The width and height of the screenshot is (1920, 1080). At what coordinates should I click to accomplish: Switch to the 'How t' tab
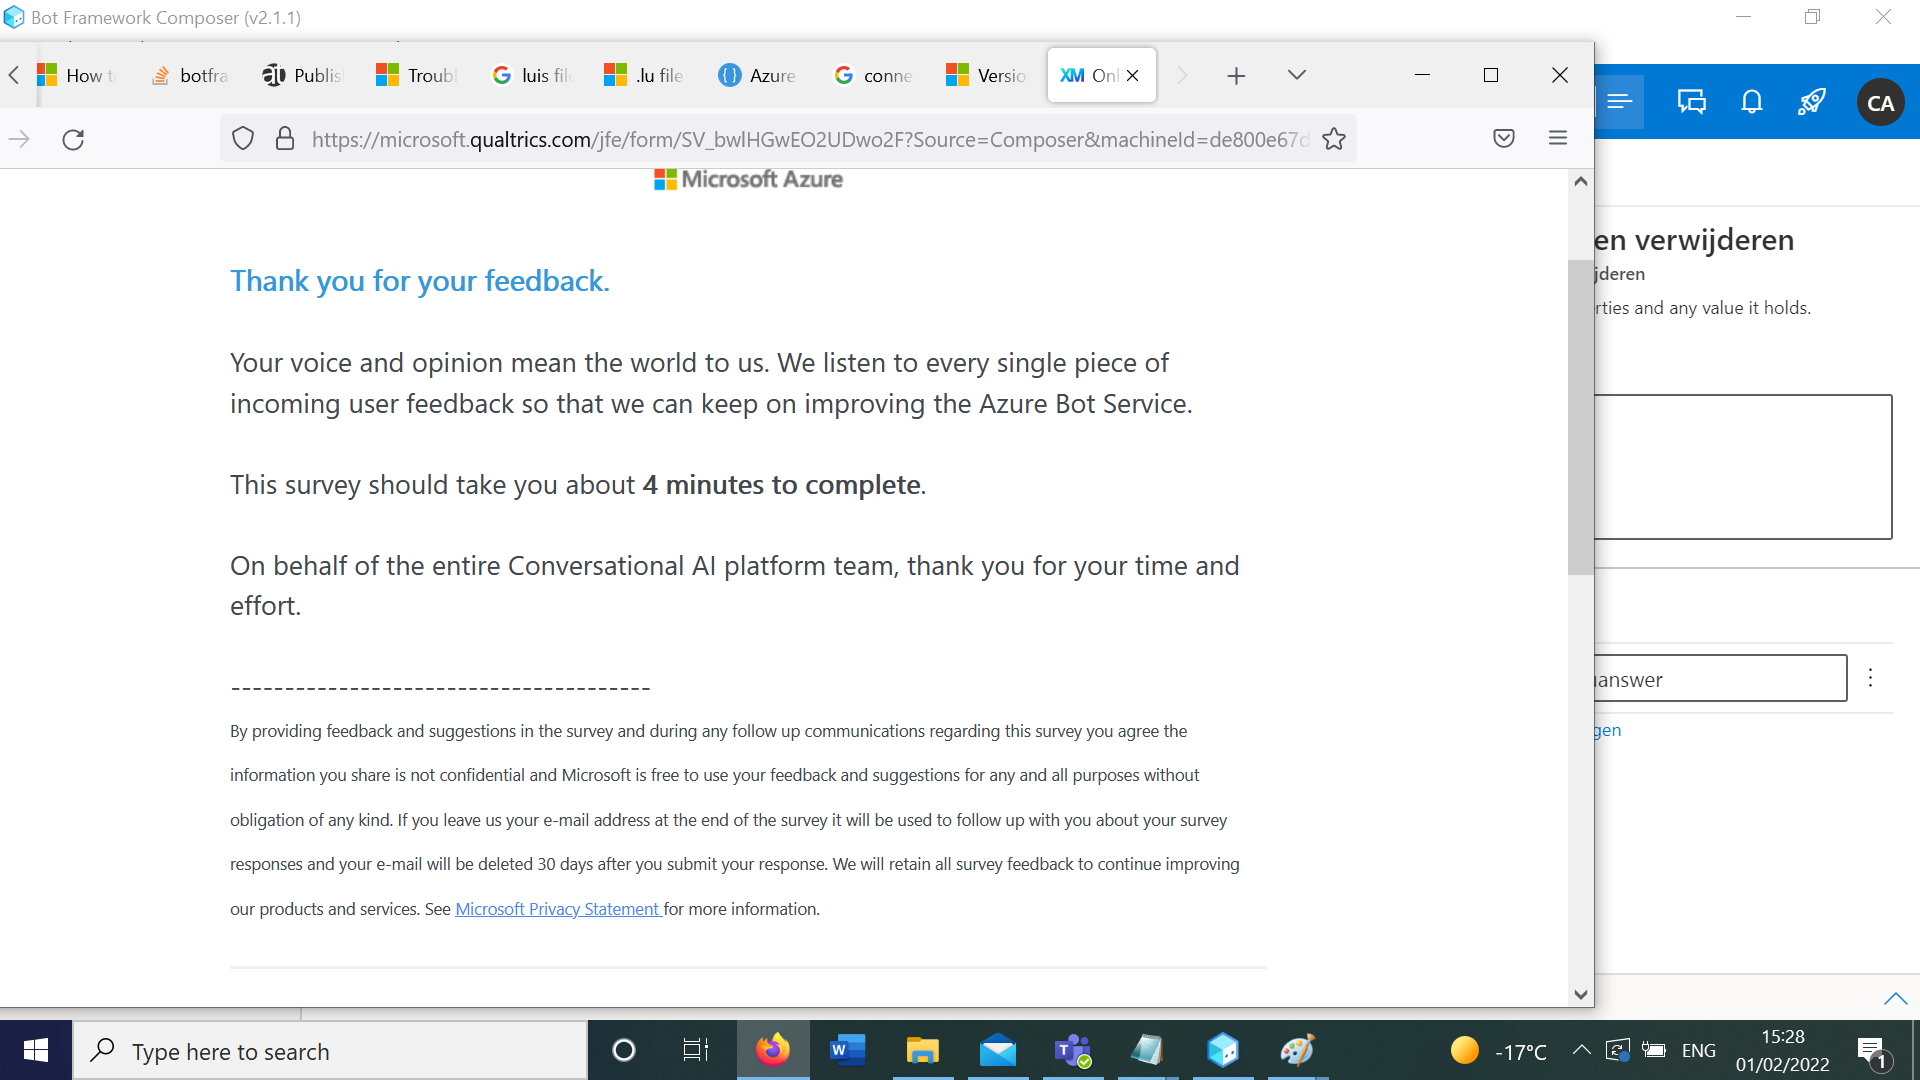click(78, 76)
